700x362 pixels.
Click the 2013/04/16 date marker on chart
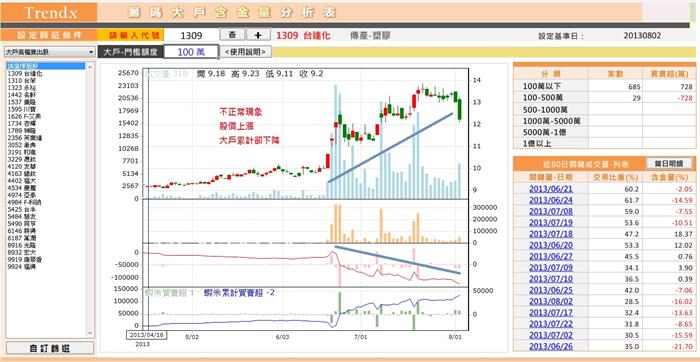146,335
